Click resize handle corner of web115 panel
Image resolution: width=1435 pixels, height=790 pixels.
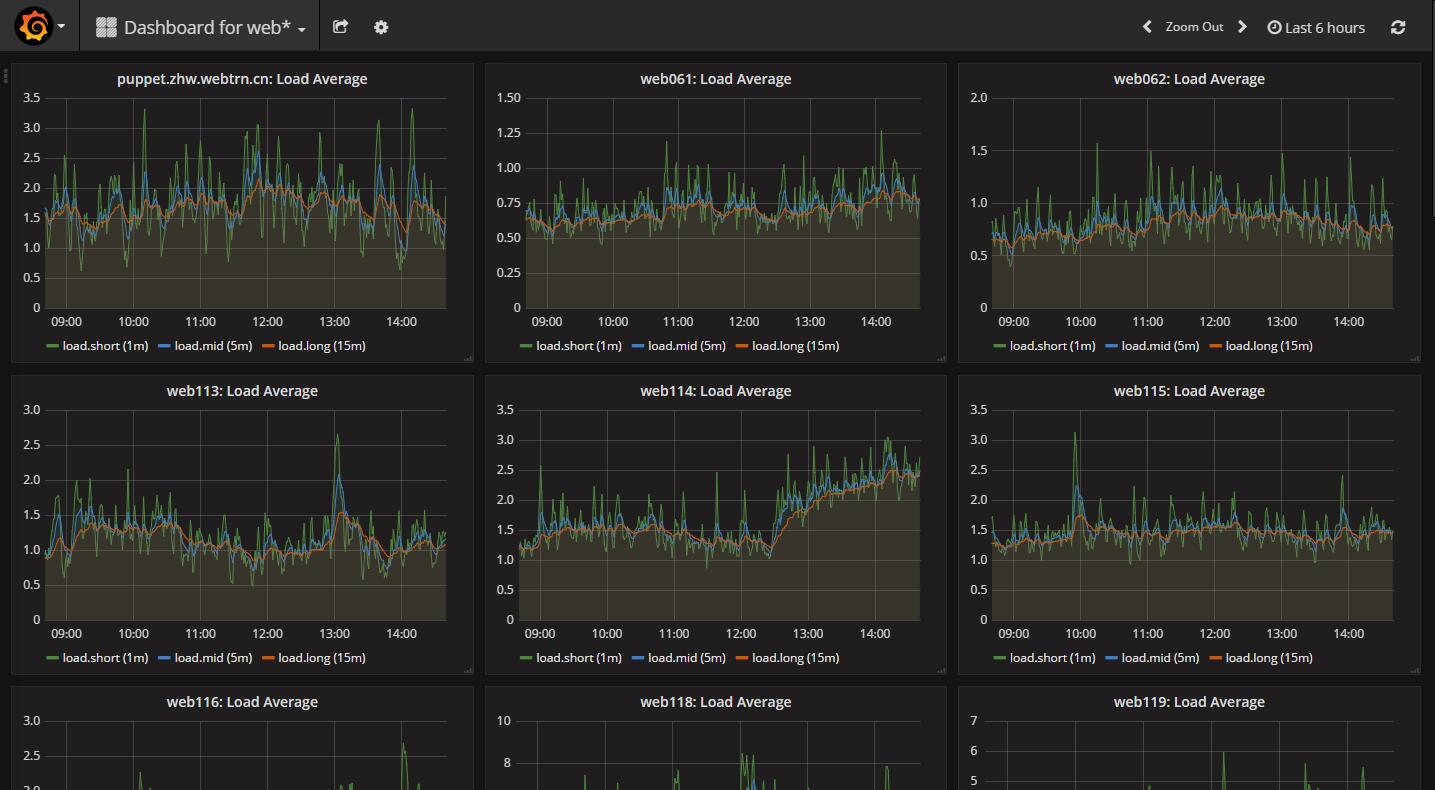1414,669
